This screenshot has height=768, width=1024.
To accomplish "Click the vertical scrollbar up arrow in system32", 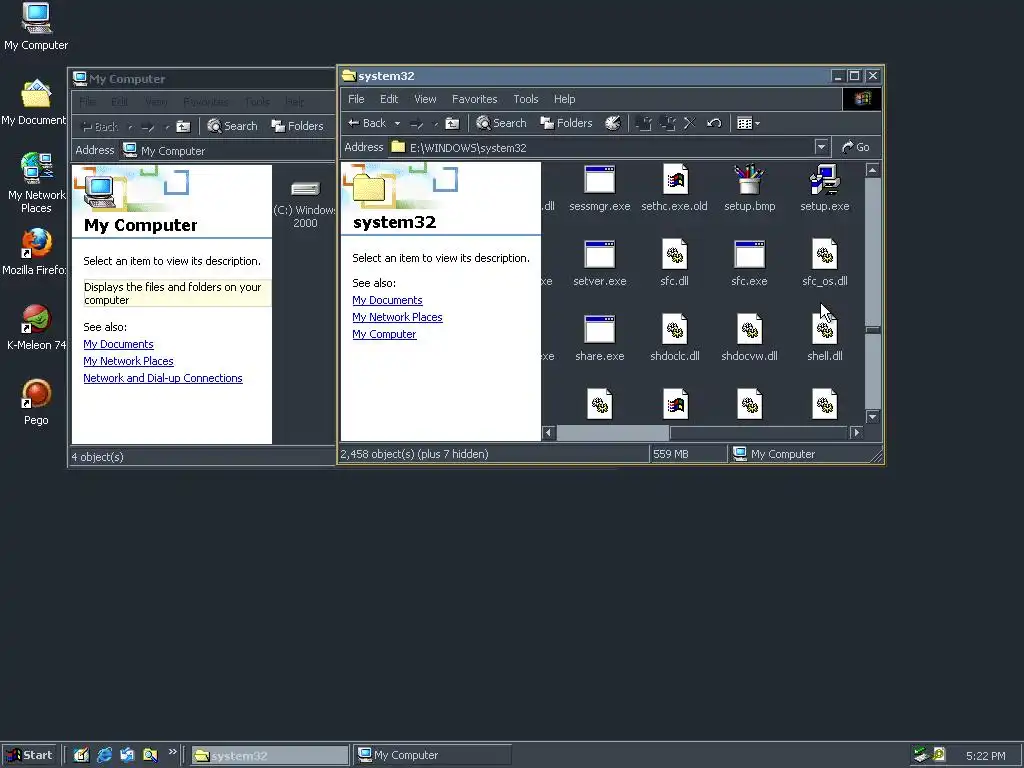I will [x=872, y=170].
